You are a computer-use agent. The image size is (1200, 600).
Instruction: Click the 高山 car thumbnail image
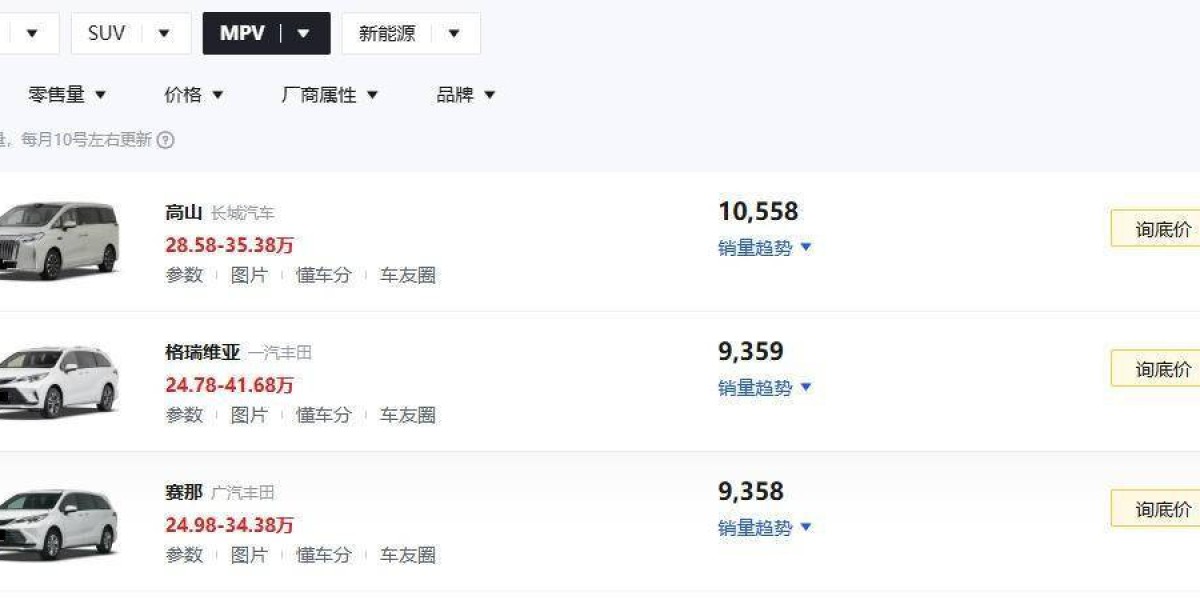pos(58,240)
